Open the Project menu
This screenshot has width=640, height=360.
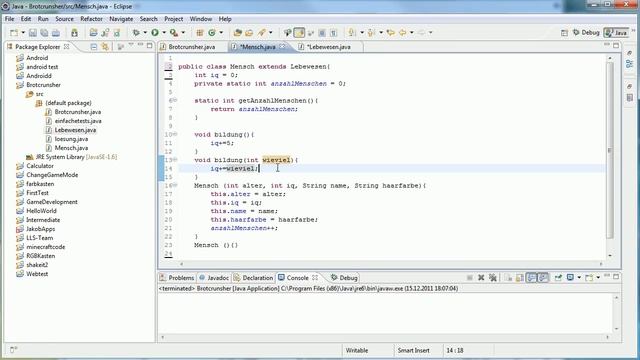[x=173, y=19]
